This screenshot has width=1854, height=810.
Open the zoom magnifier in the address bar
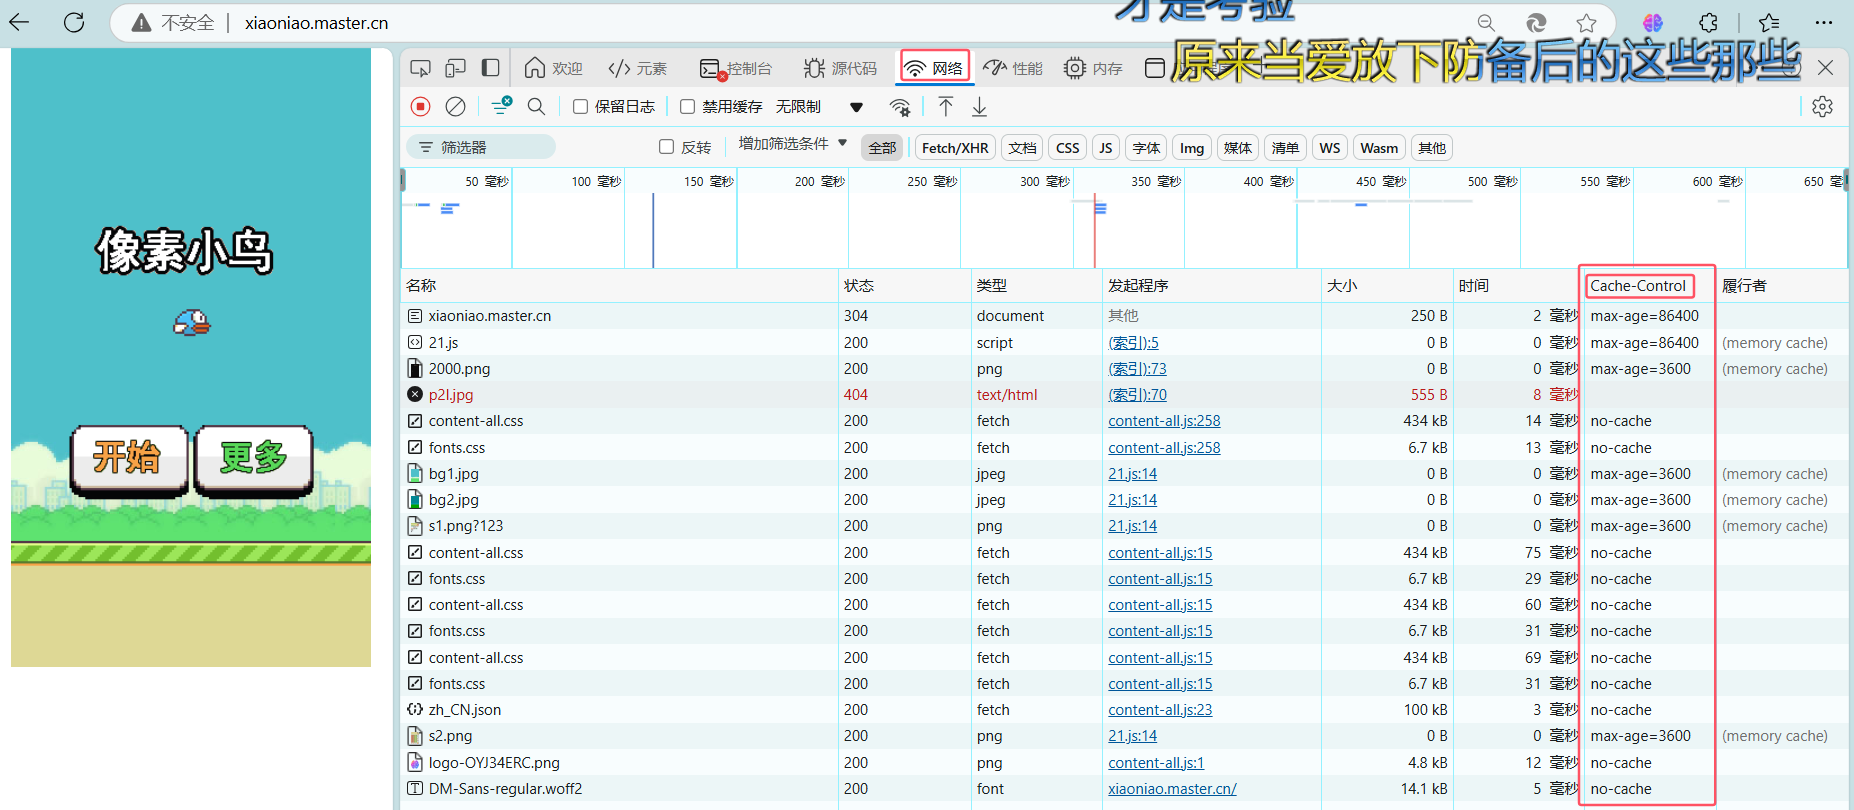pyautogui.click(x=1487, y=22)
